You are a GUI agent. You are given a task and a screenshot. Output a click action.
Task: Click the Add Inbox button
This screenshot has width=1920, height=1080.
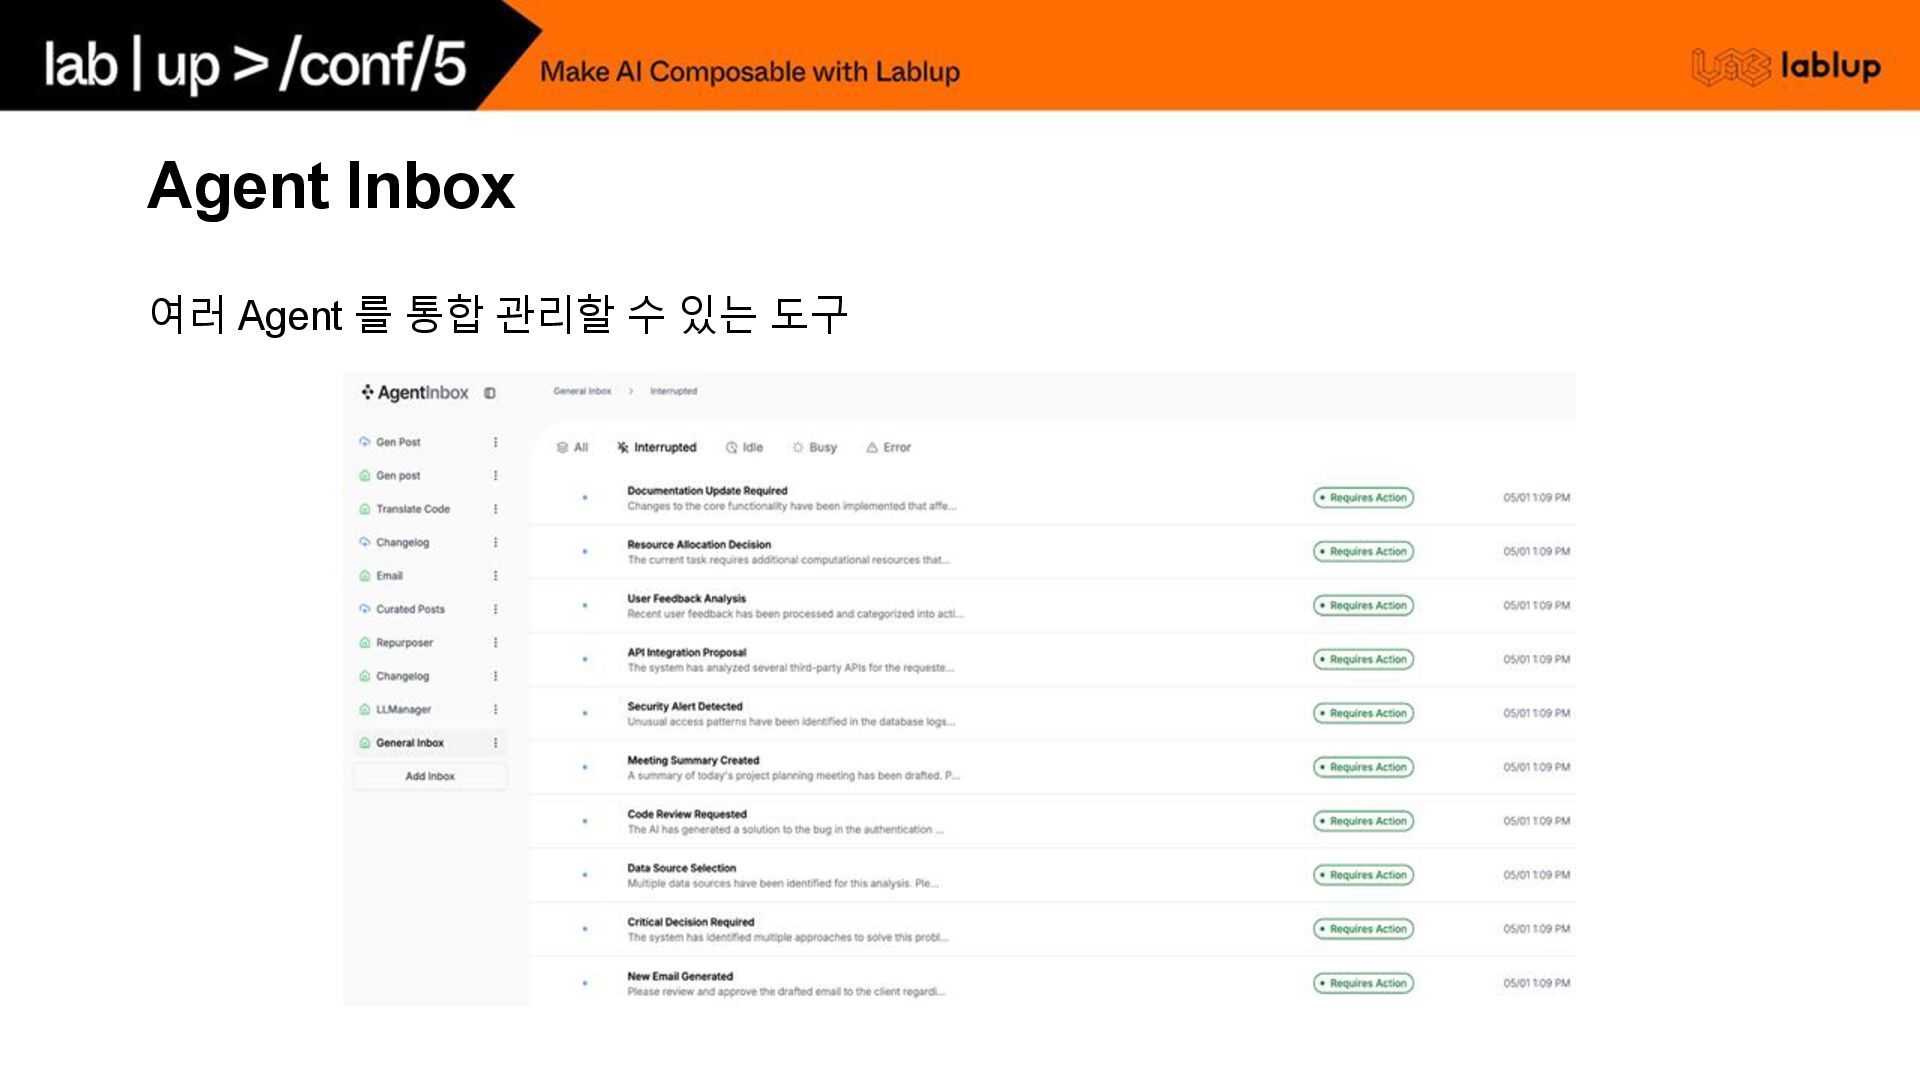[x=430, y=776]
